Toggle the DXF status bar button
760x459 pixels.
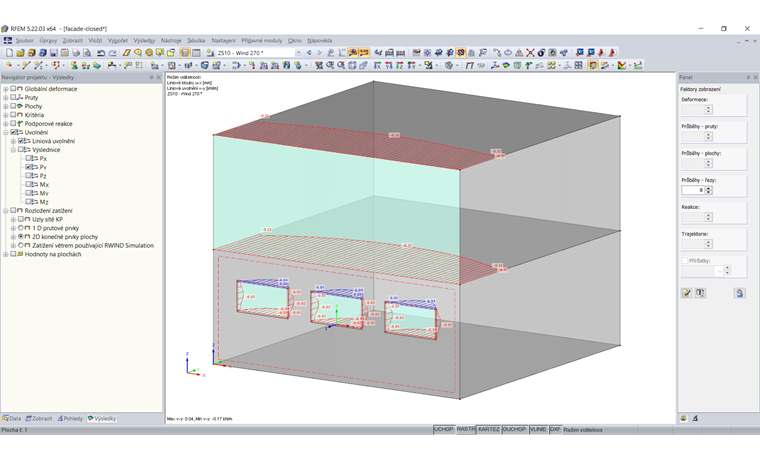pos(555,429)
